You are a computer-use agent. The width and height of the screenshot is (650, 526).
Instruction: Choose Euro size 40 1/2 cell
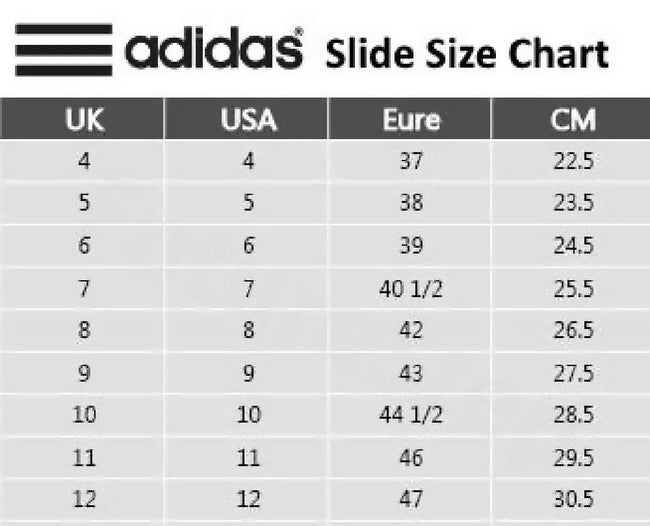[x=411, y=290]
